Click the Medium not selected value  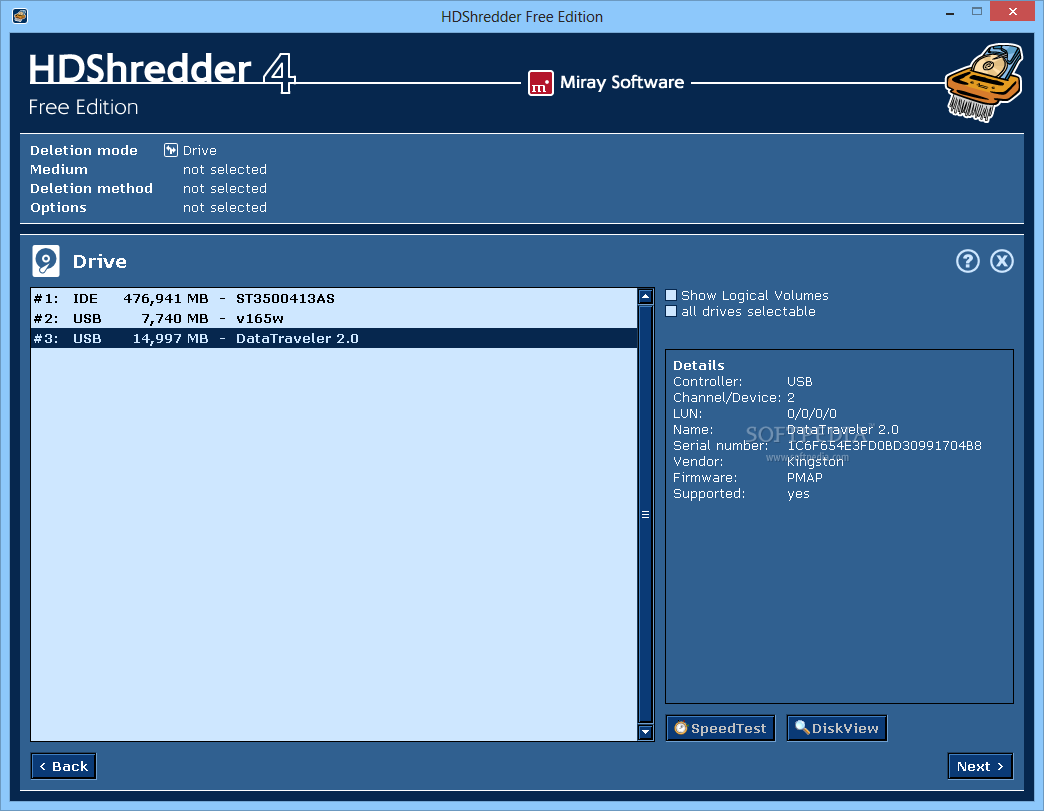click(x=225, y=169)
